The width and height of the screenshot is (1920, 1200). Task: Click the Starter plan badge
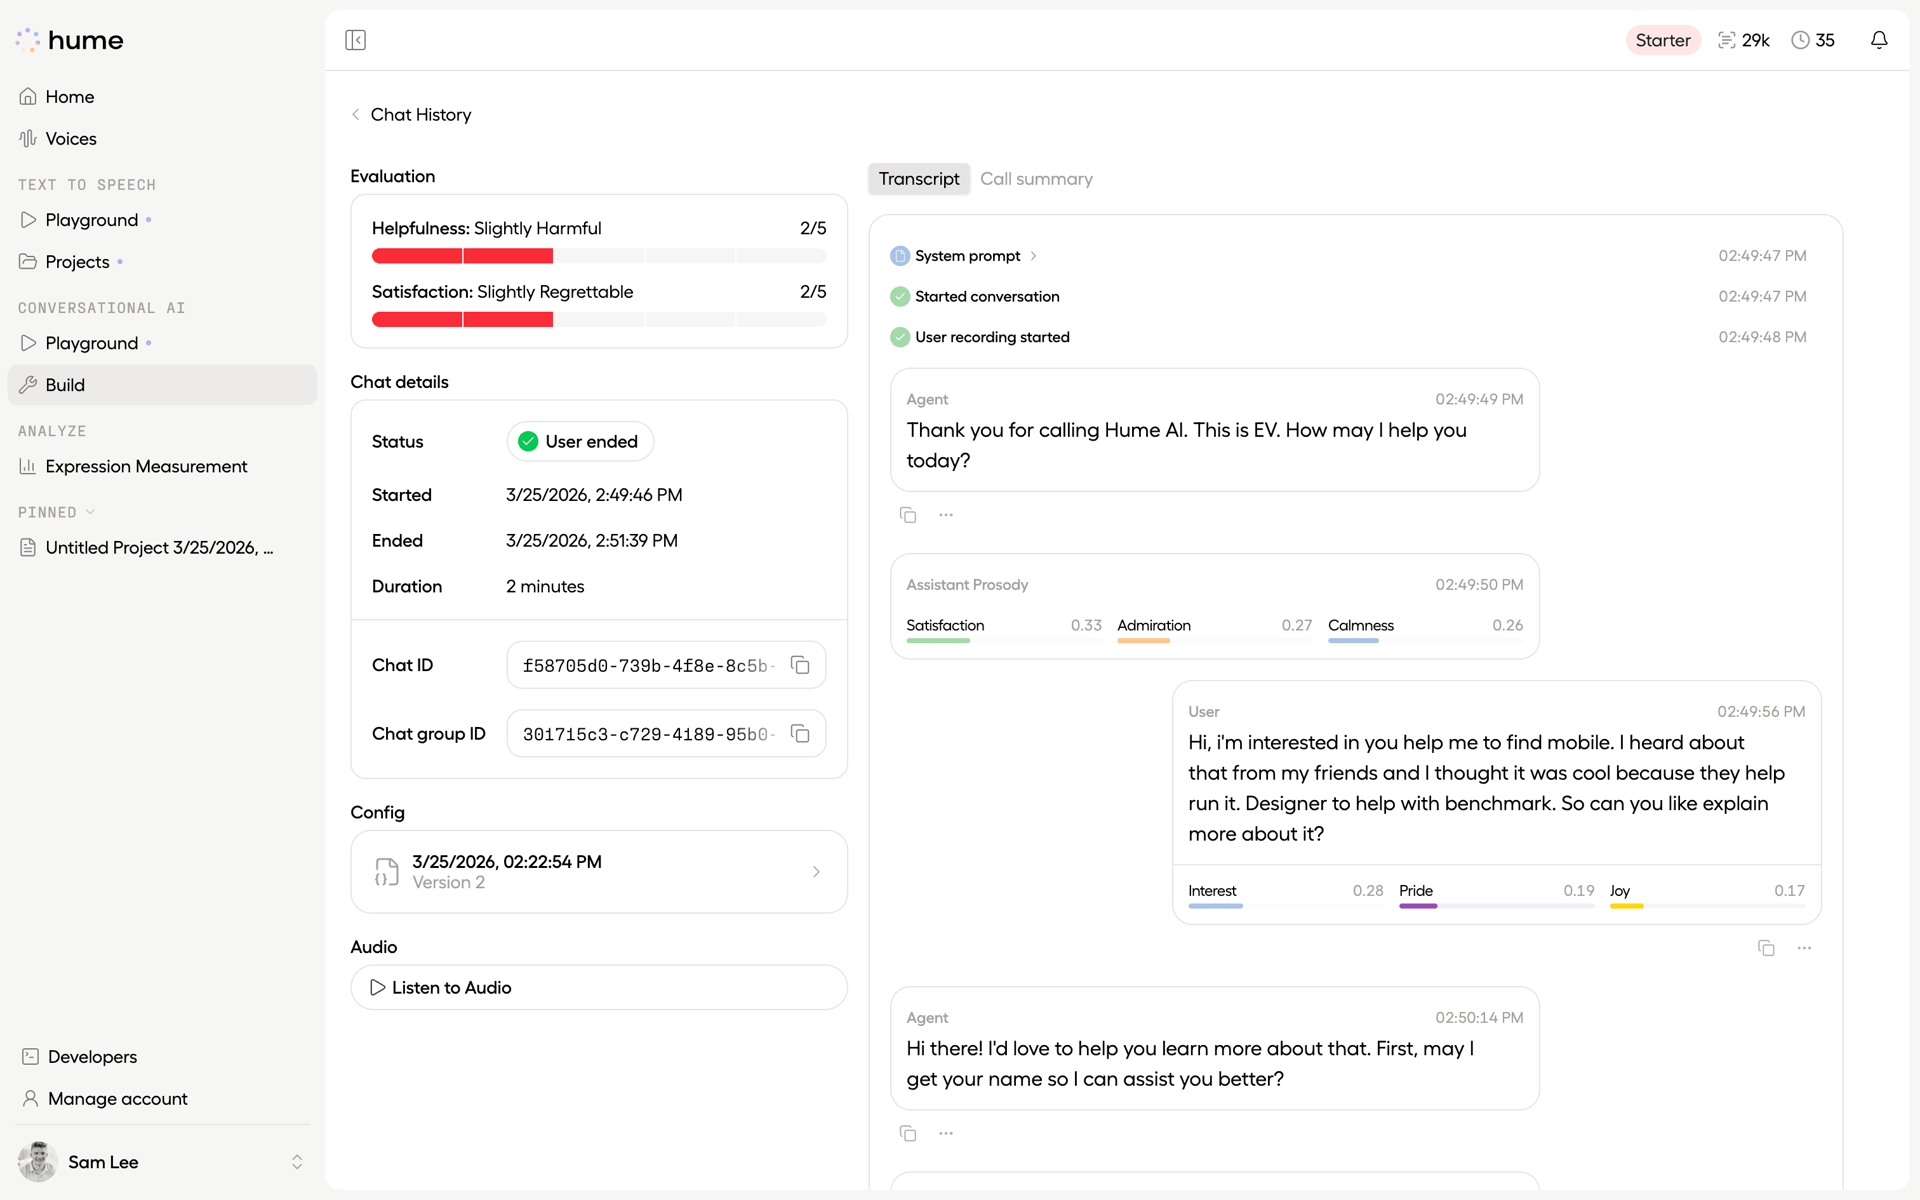pos(1663,40)
